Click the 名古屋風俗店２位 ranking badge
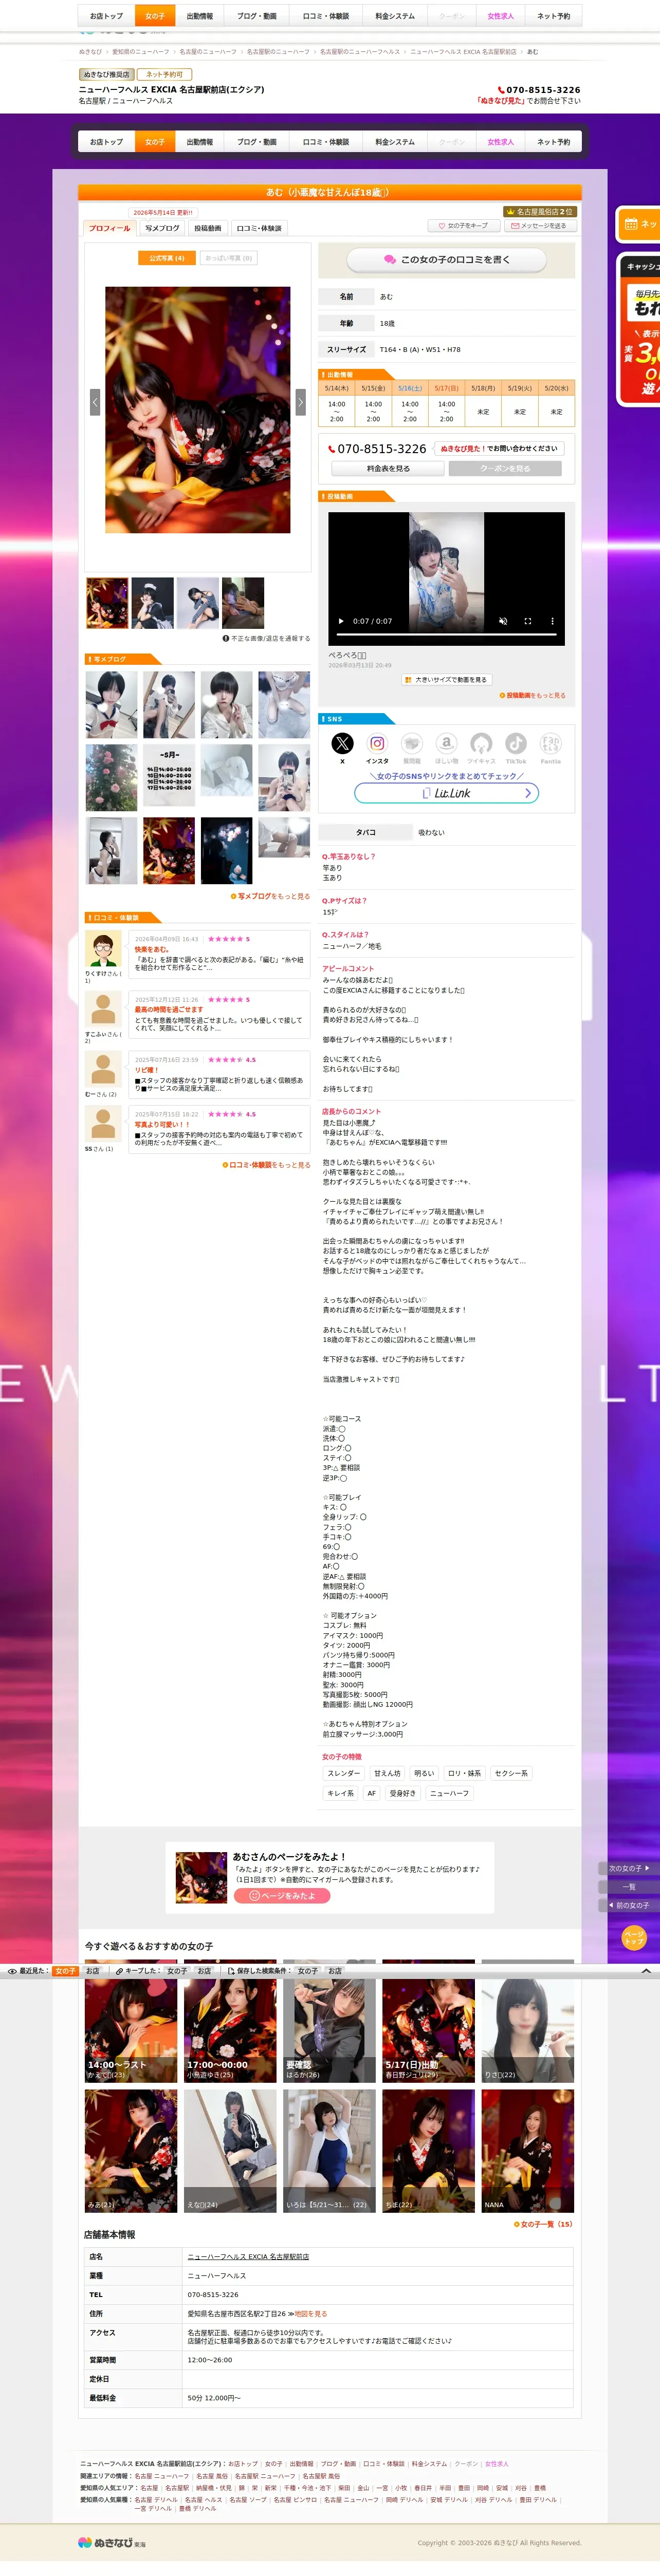 [x=540, y=212]
